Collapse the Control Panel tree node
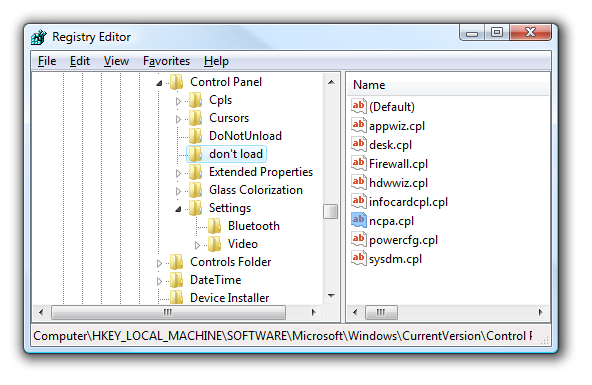 click(159, 83)
